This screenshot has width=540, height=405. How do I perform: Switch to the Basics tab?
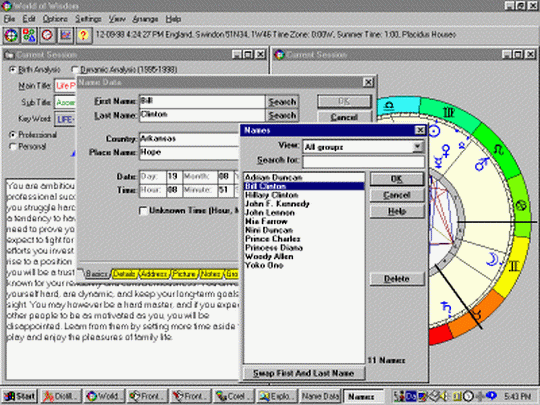point(96,274)
